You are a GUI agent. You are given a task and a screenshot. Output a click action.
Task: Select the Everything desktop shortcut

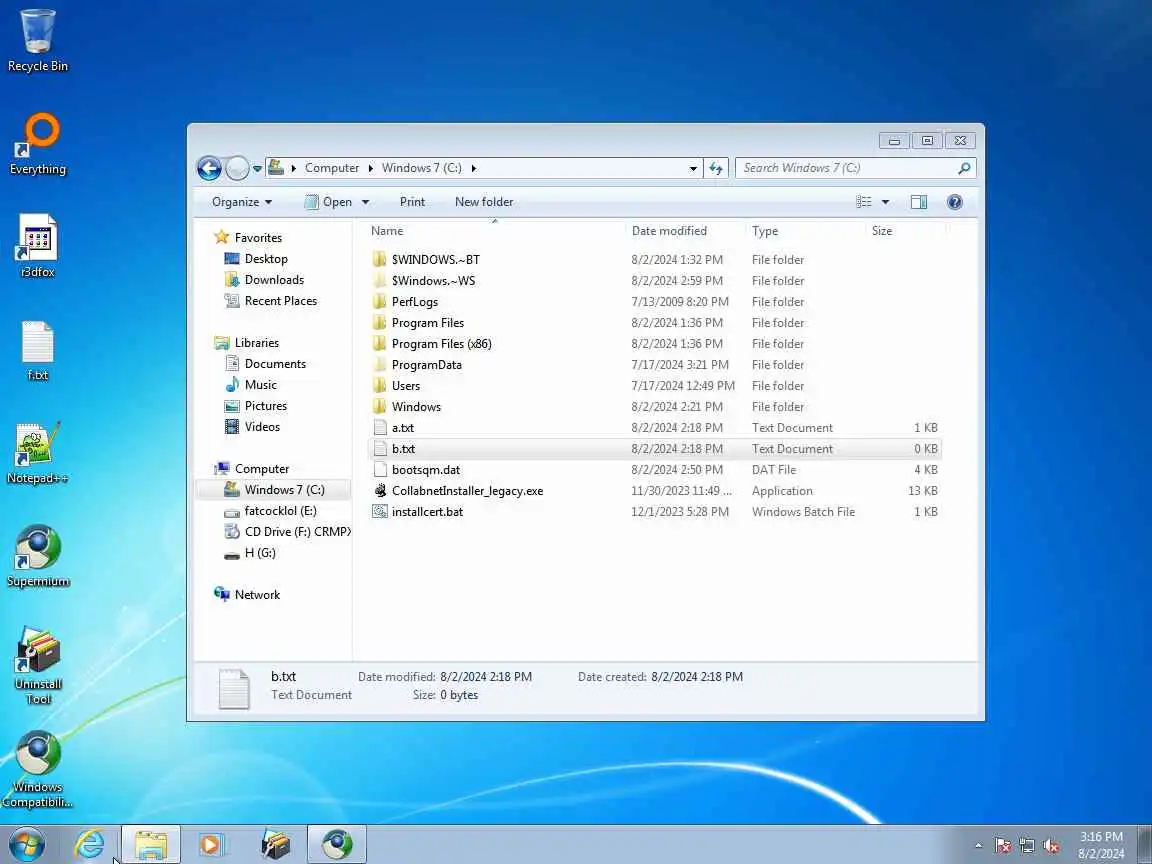(37, 144)
